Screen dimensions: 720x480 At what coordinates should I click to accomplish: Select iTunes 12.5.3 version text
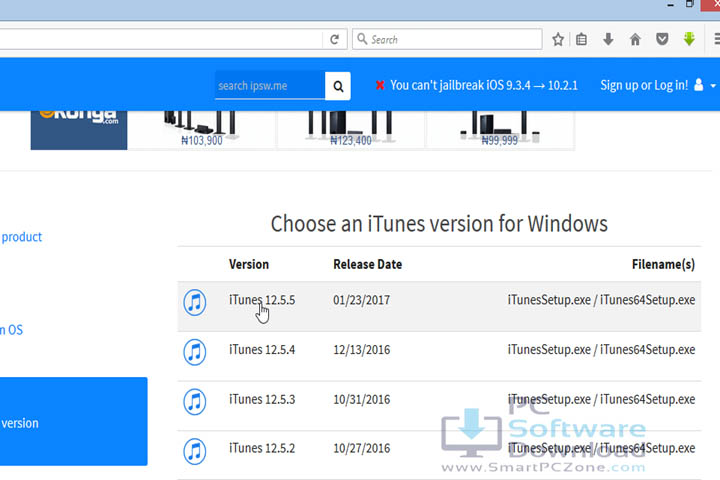pyautogui.click(x=262, y=399)
